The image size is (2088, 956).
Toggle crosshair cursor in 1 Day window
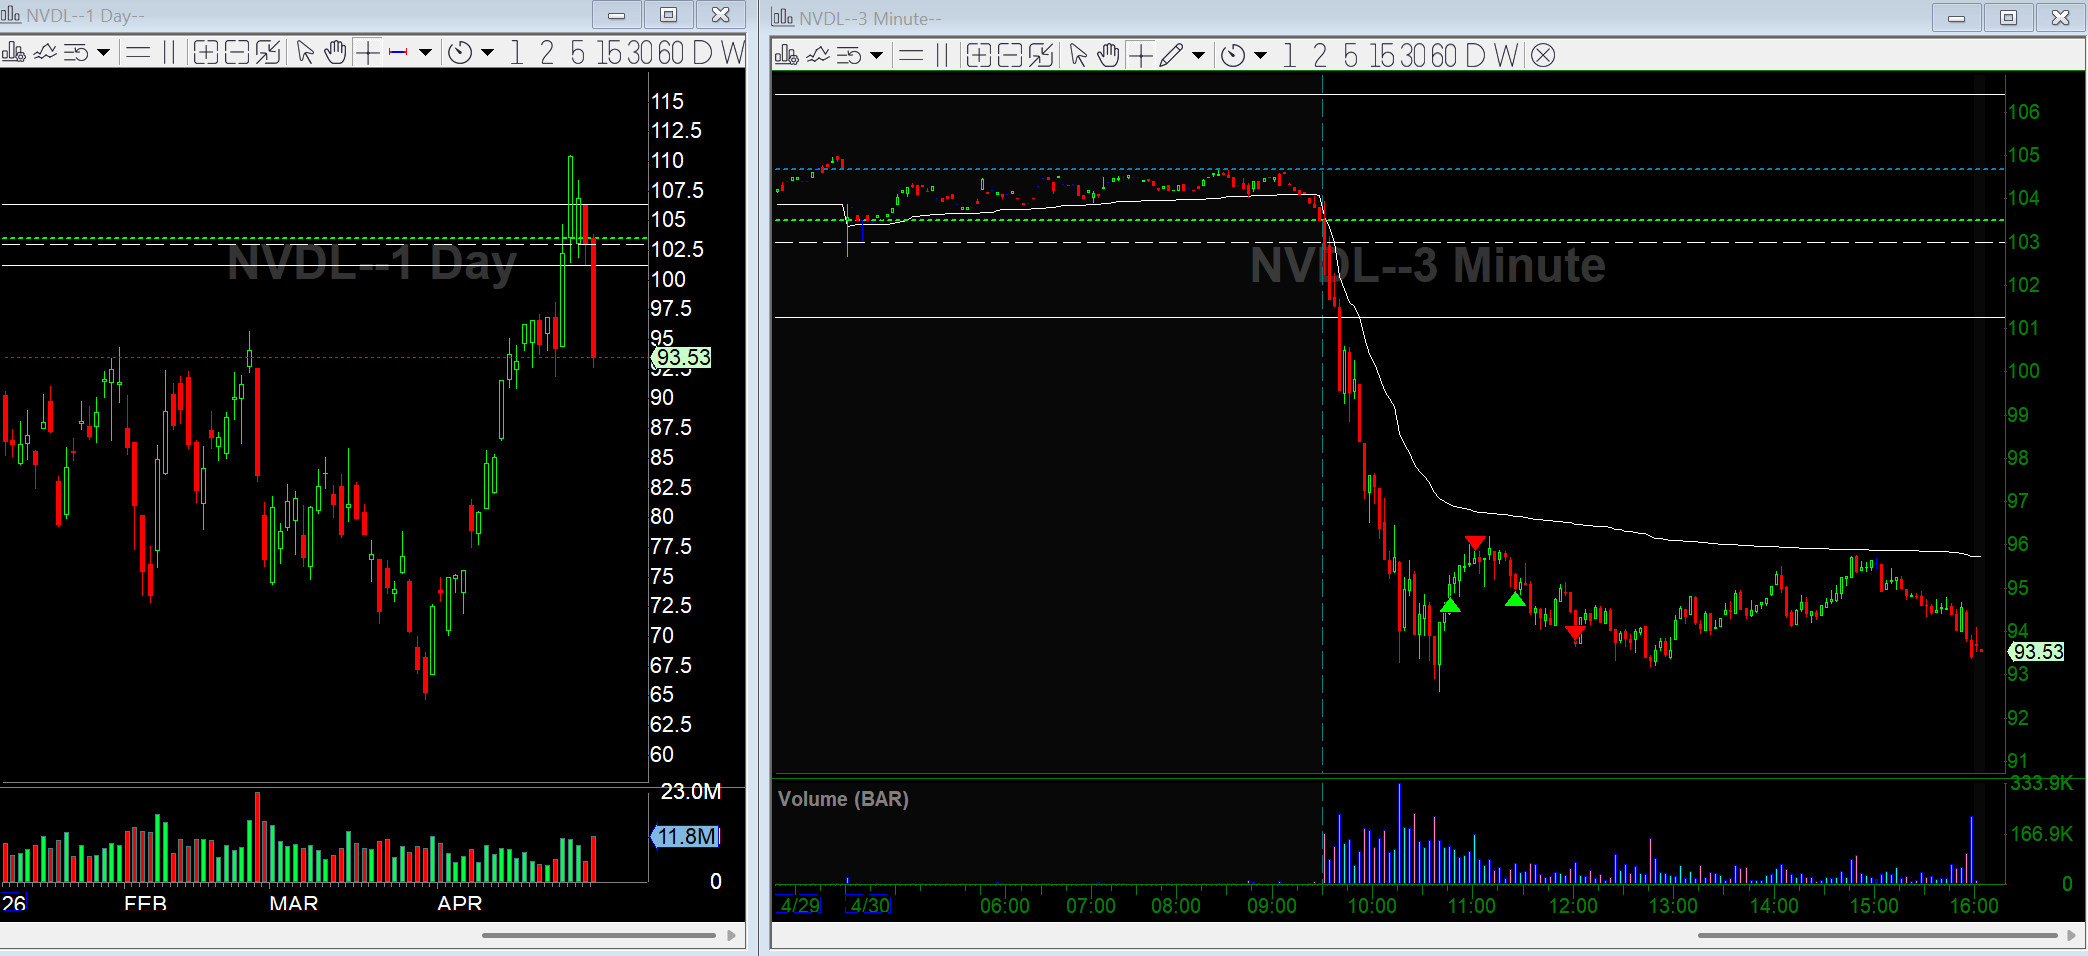pyautogui.click(x=368, y=53)
